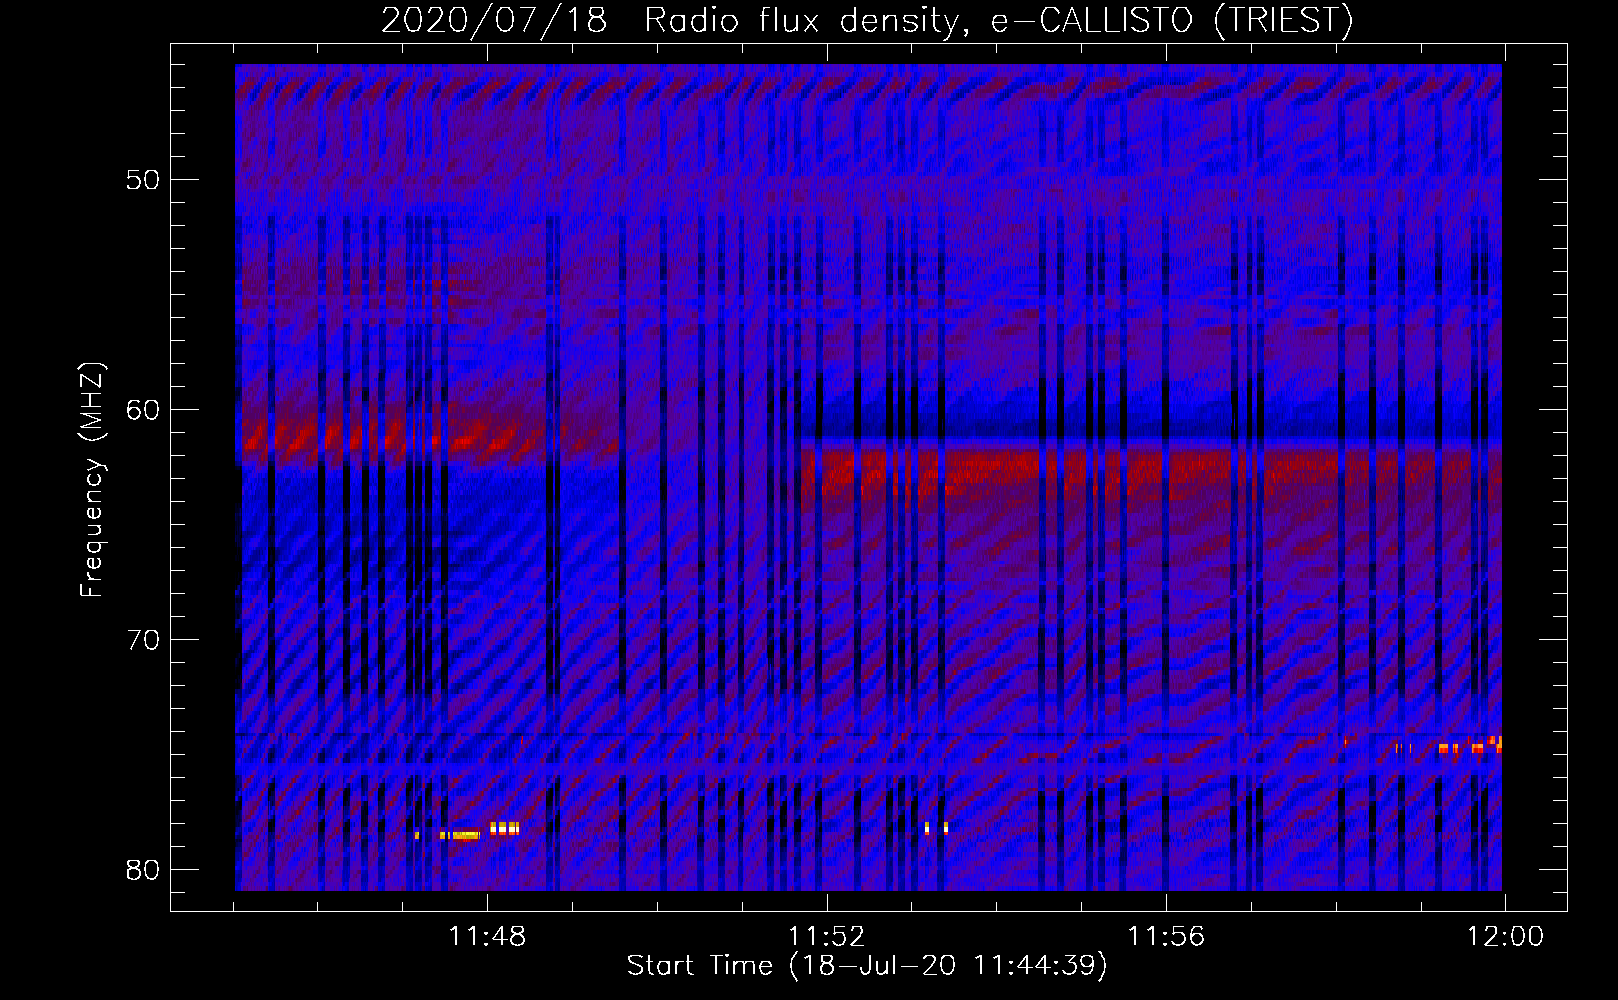The height and width of the screenshot is (1000, 1618).
Task: Click the 70 frequency tick label
Action: point(143,639)
